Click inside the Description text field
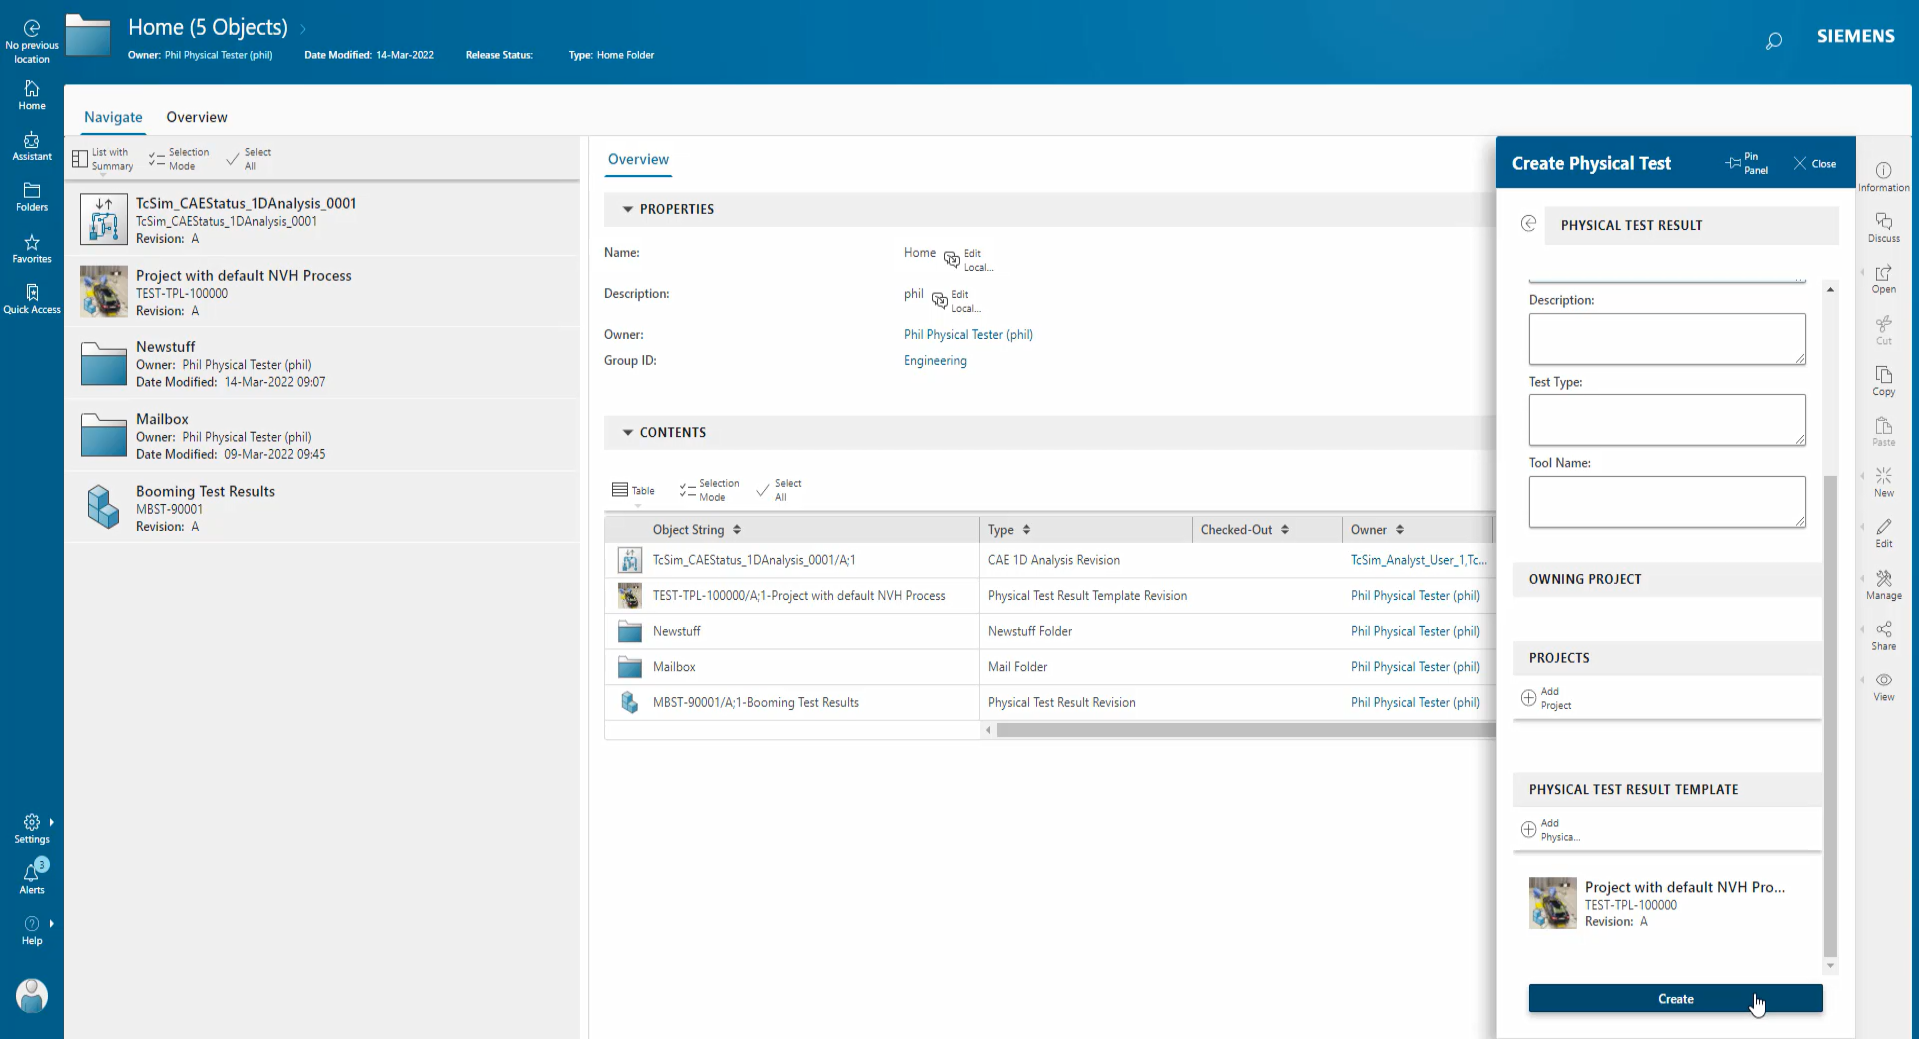 pyautogui.click(x=1666, y=339)
